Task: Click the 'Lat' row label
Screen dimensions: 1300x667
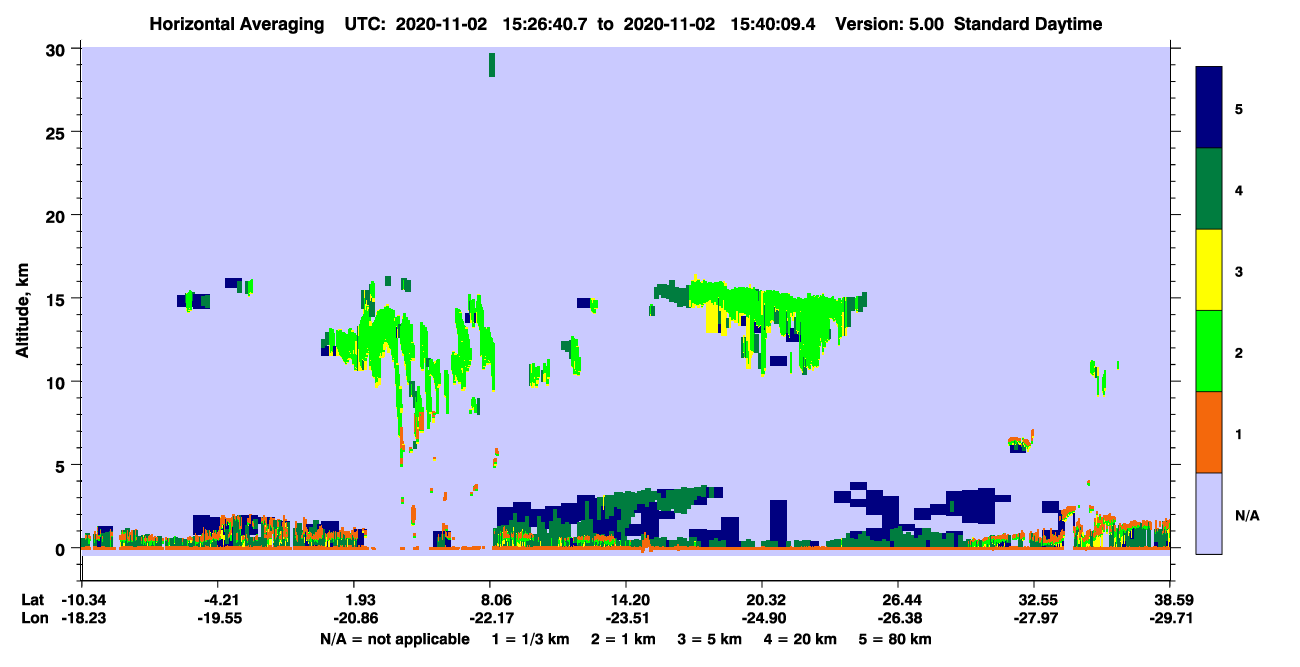Action: (x=33, y=600)
